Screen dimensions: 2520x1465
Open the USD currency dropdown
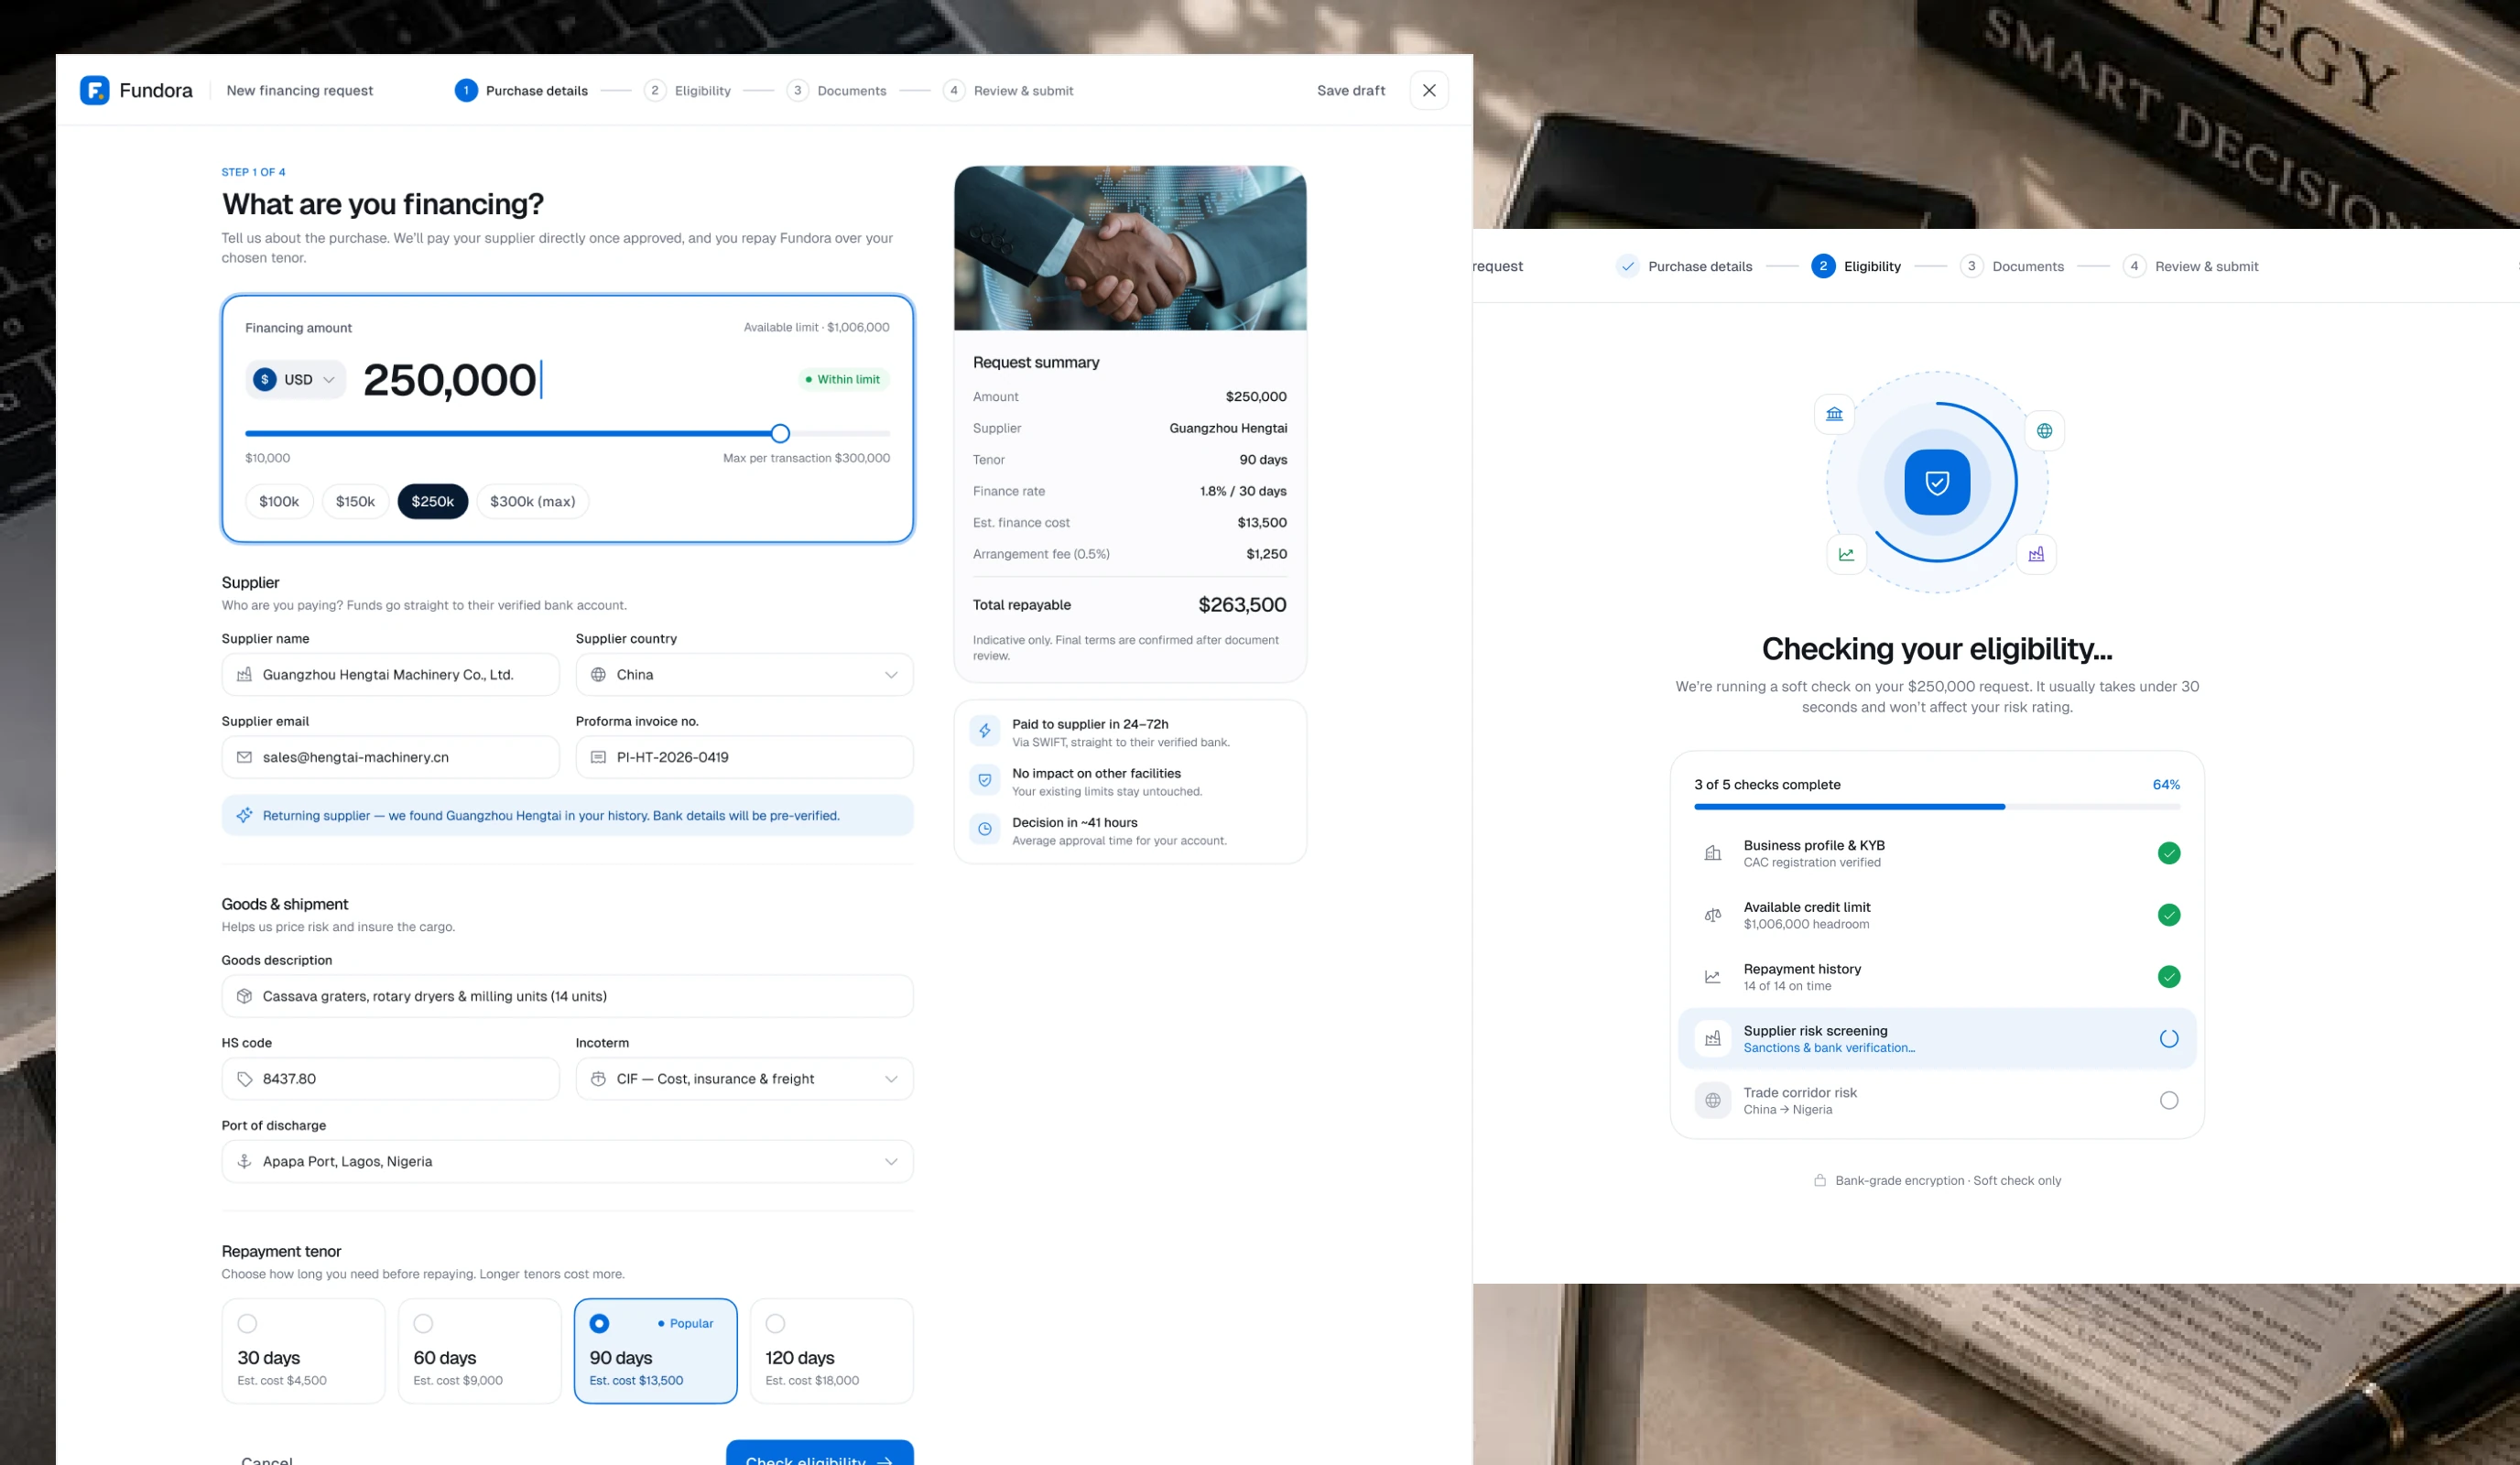(295, 379)
